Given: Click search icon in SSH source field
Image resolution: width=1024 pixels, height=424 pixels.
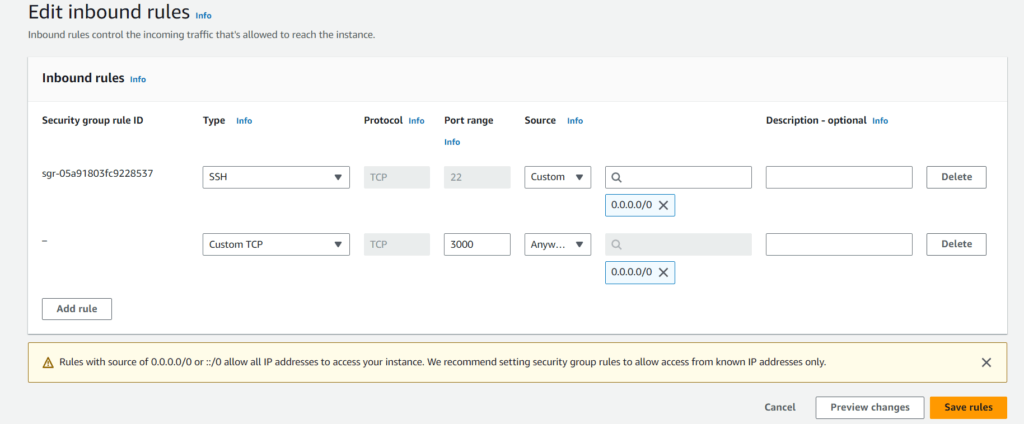Looking at the screenshot, I should coord(616,177).
